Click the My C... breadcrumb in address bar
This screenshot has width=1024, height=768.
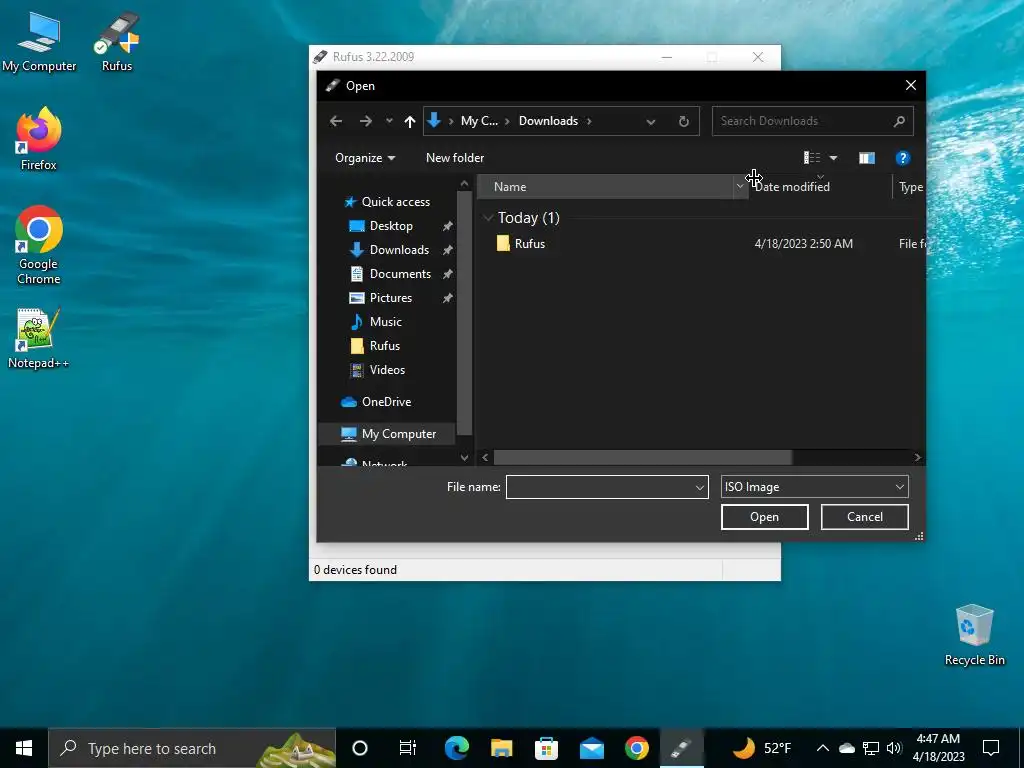[x=479, y=121]
